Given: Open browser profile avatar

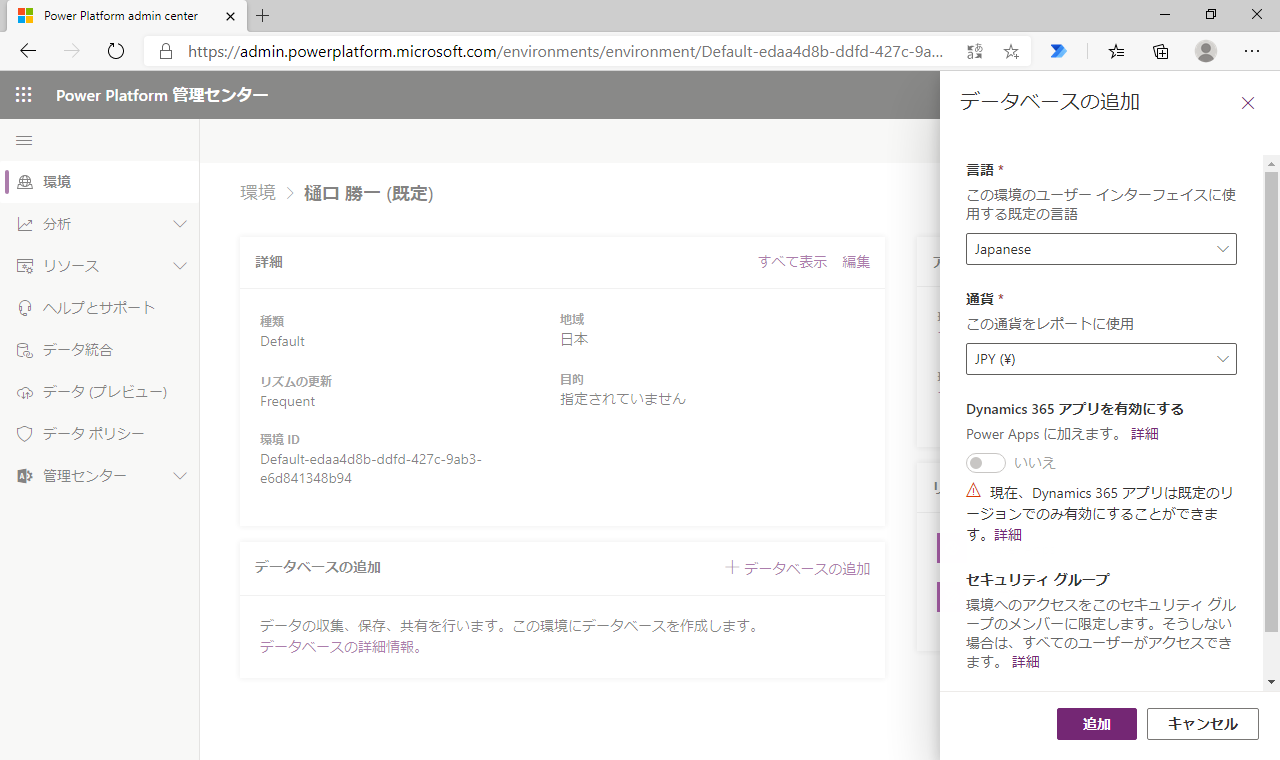Looking at the screenshot, I should pos(1206,51).
